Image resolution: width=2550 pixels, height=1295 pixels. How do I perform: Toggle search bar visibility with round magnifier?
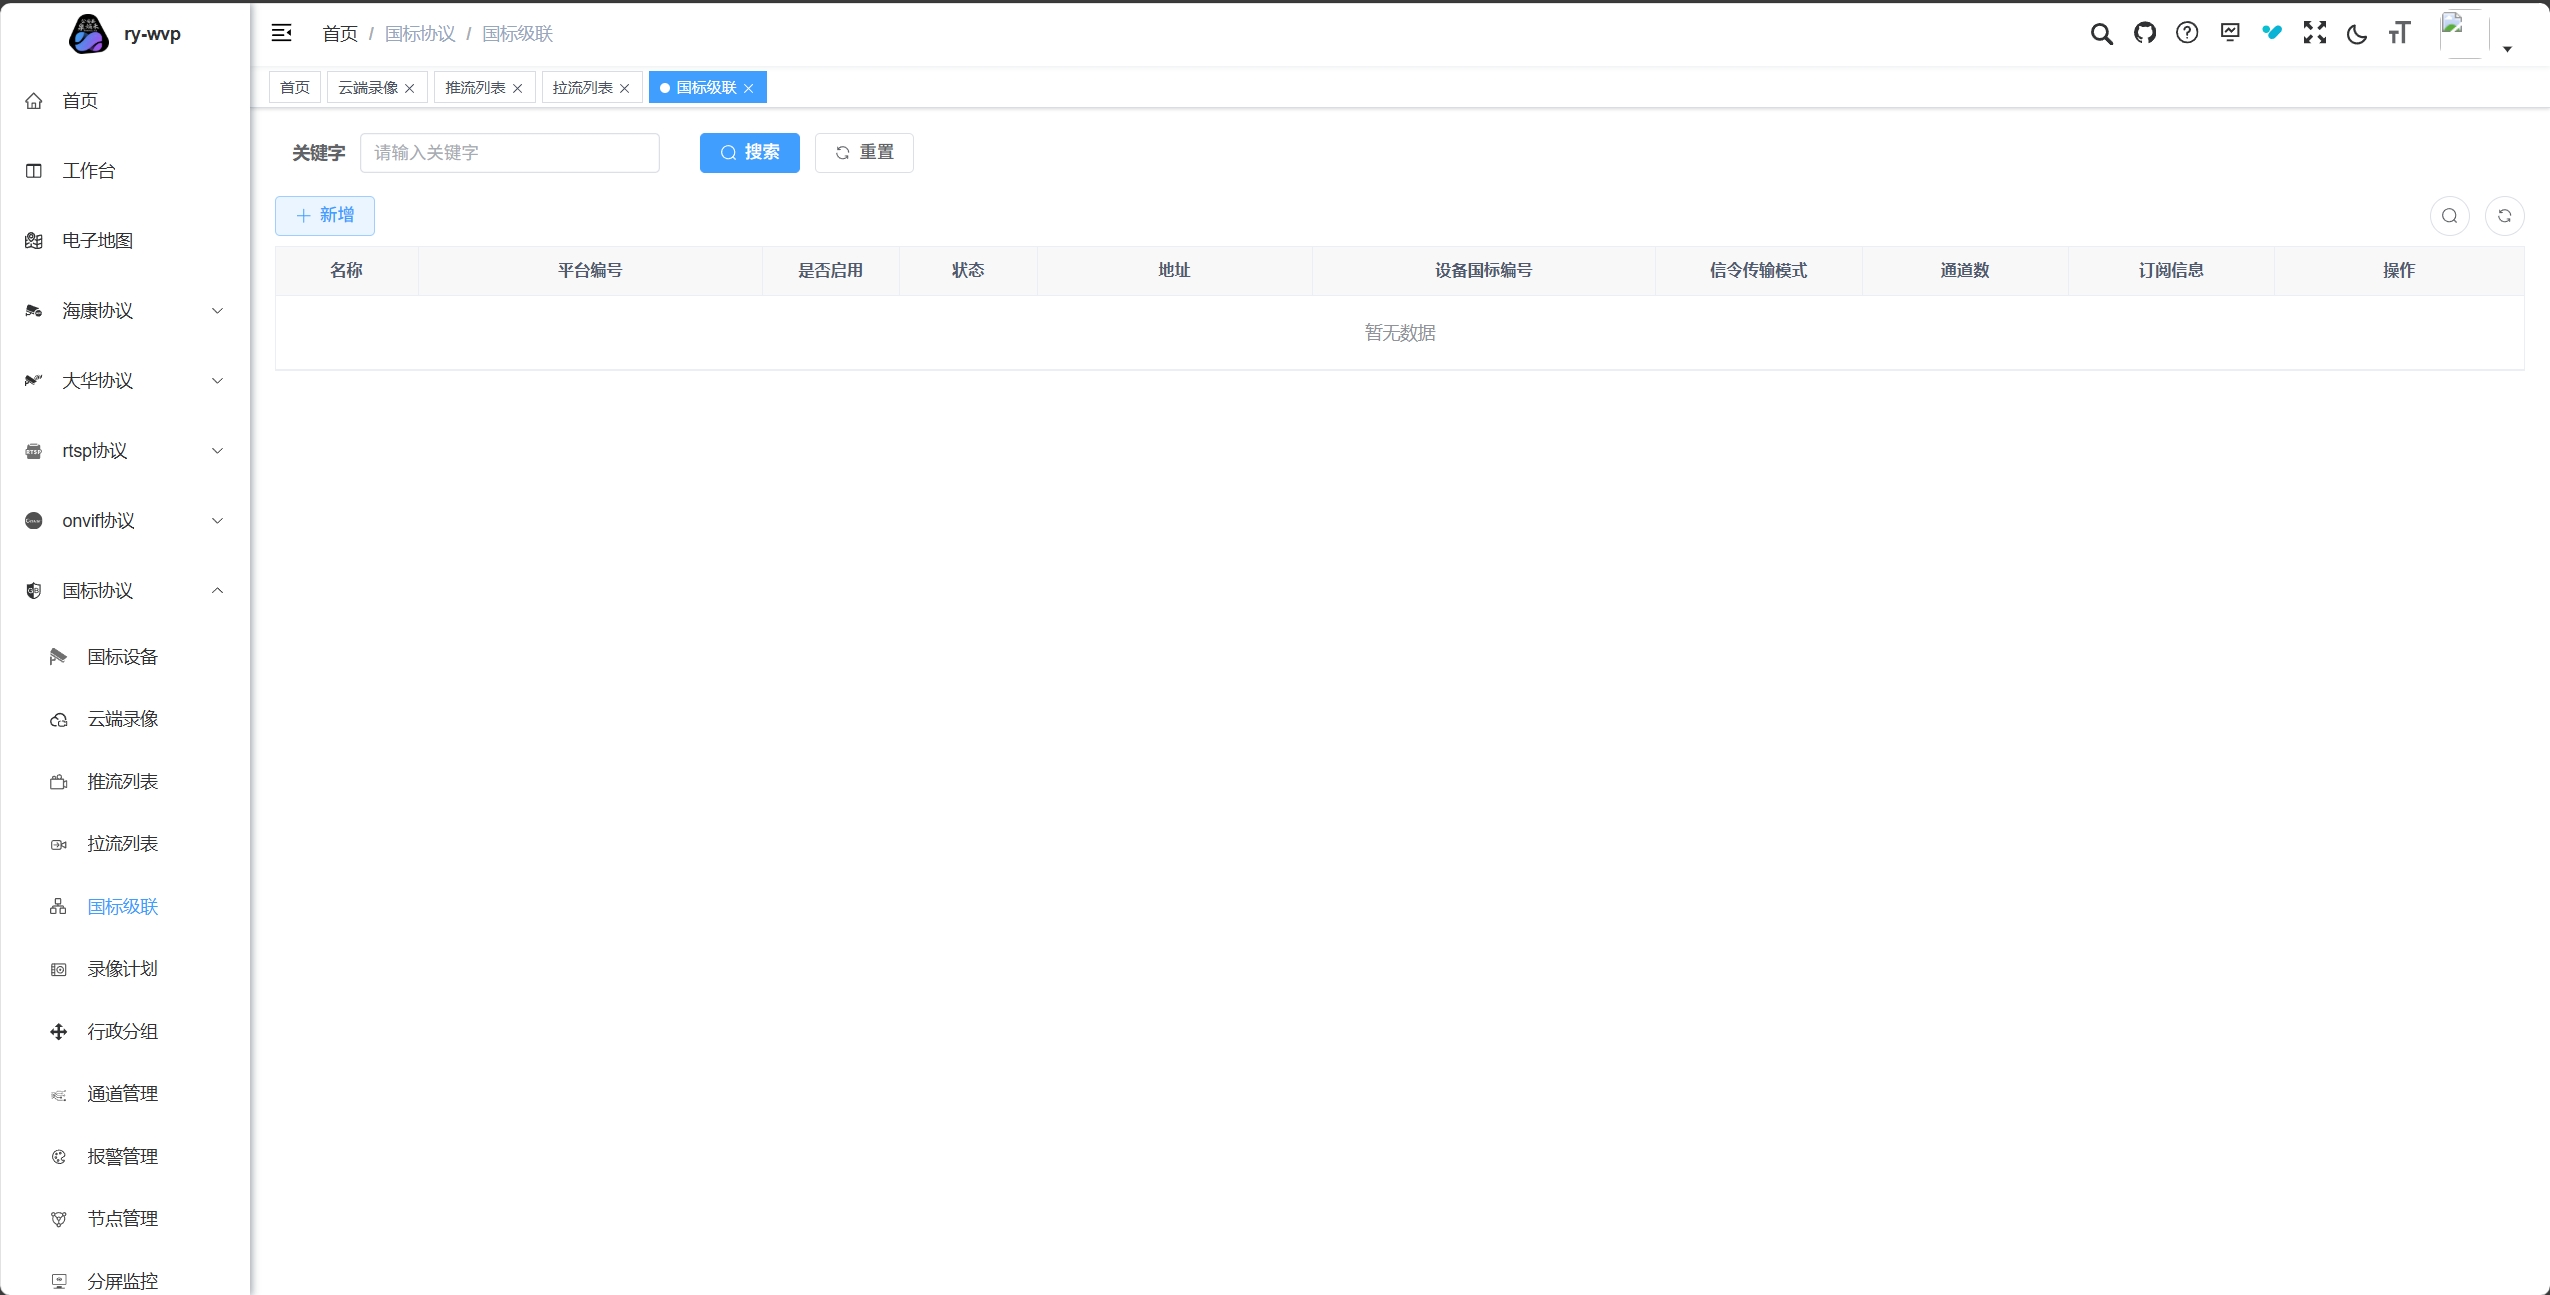tap(2449, 216)
